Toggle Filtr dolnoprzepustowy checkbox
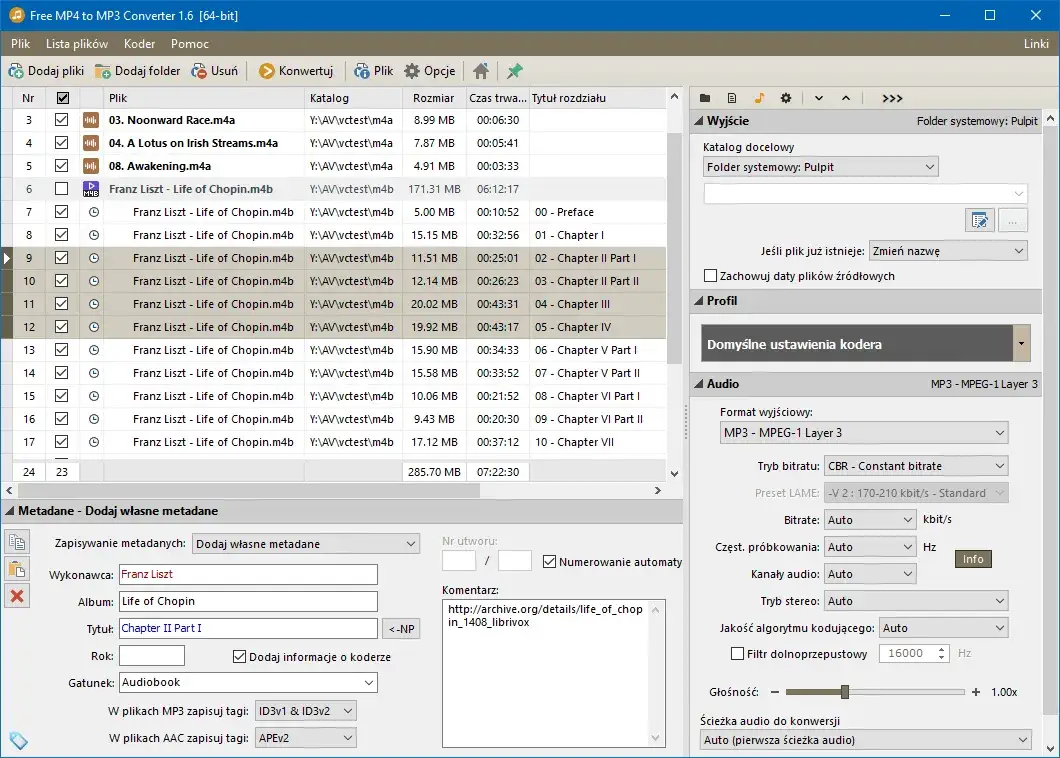Screen dimensions: 1060x758 point(737,653)
